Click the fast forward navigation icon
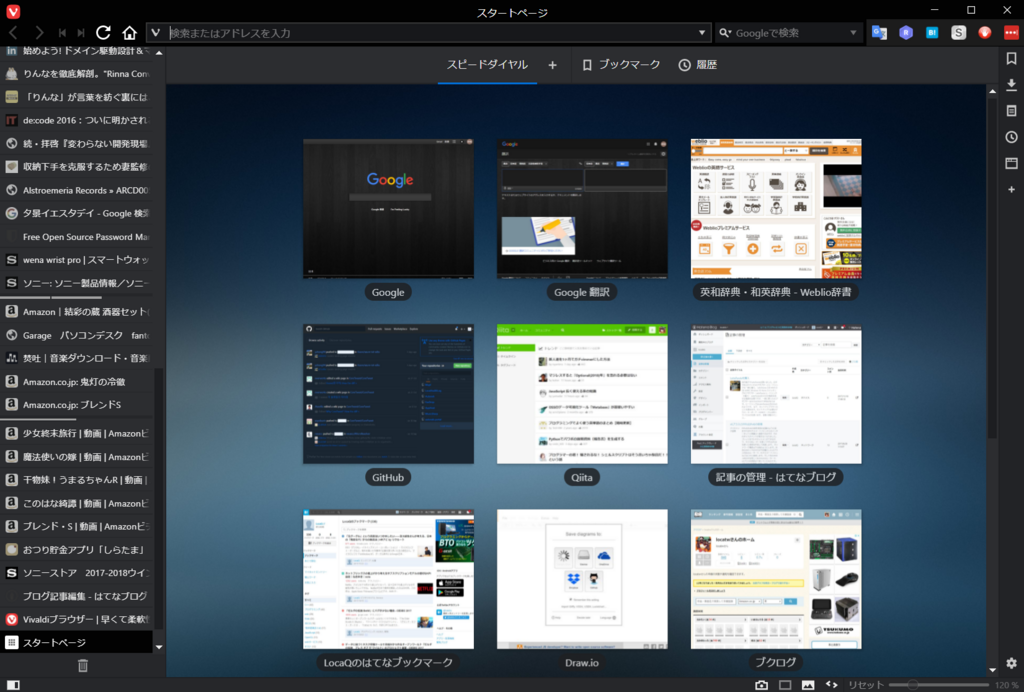Screen dimensions: 1024x692 [81, 33]
